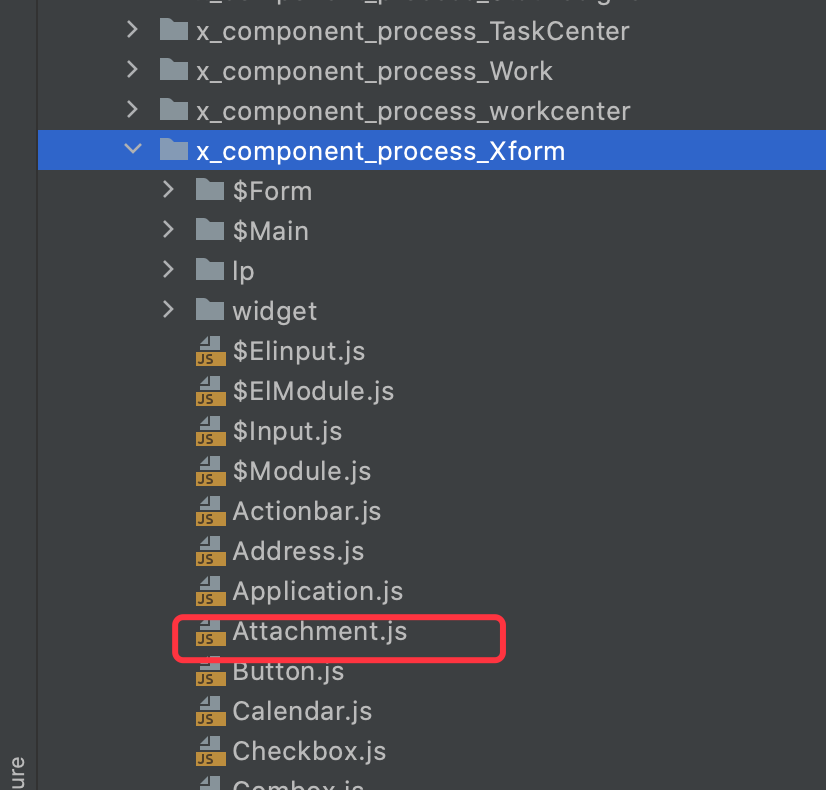This screenshot has height=790, width=826.
Task: Click the $Form folder icon
Action: click(209, 190)
